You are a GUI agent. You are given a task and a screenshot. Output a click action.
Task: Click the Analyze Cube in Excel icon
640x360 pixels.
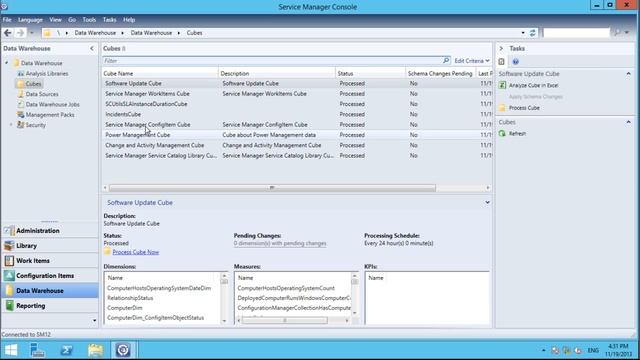tap(502, 85)
